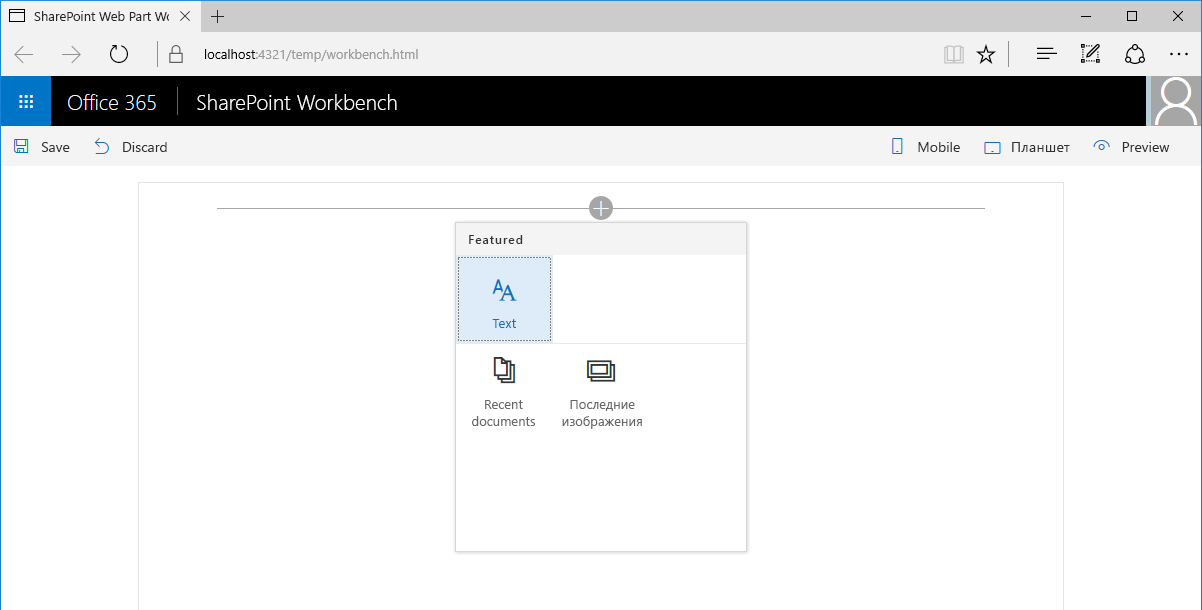Click the Share browser icon
This screenshot has height=610, width=1202.
pos(1135,54)
